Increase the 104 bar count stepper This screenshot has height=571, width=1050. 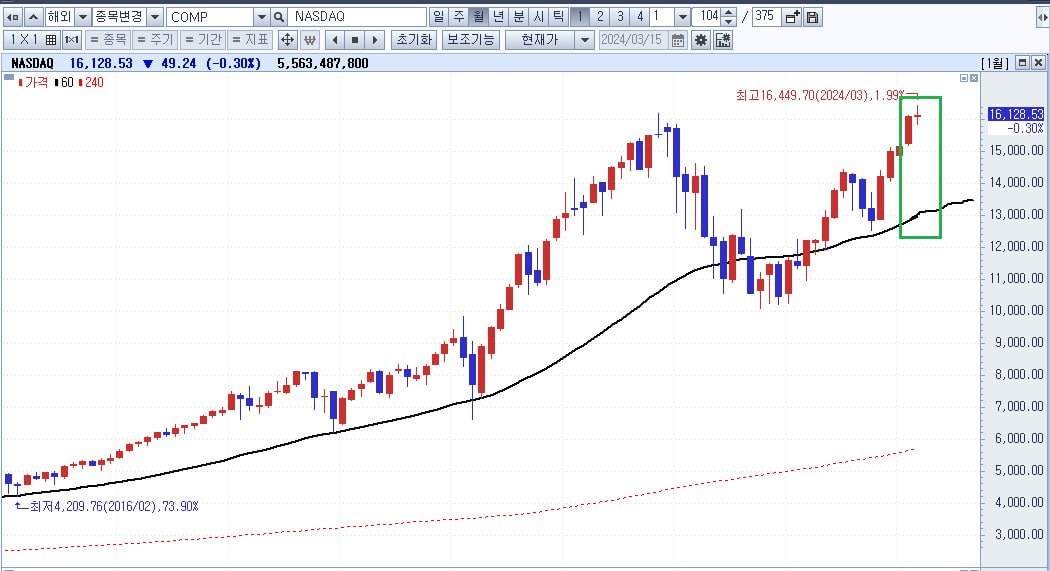(x=729, y=12)
